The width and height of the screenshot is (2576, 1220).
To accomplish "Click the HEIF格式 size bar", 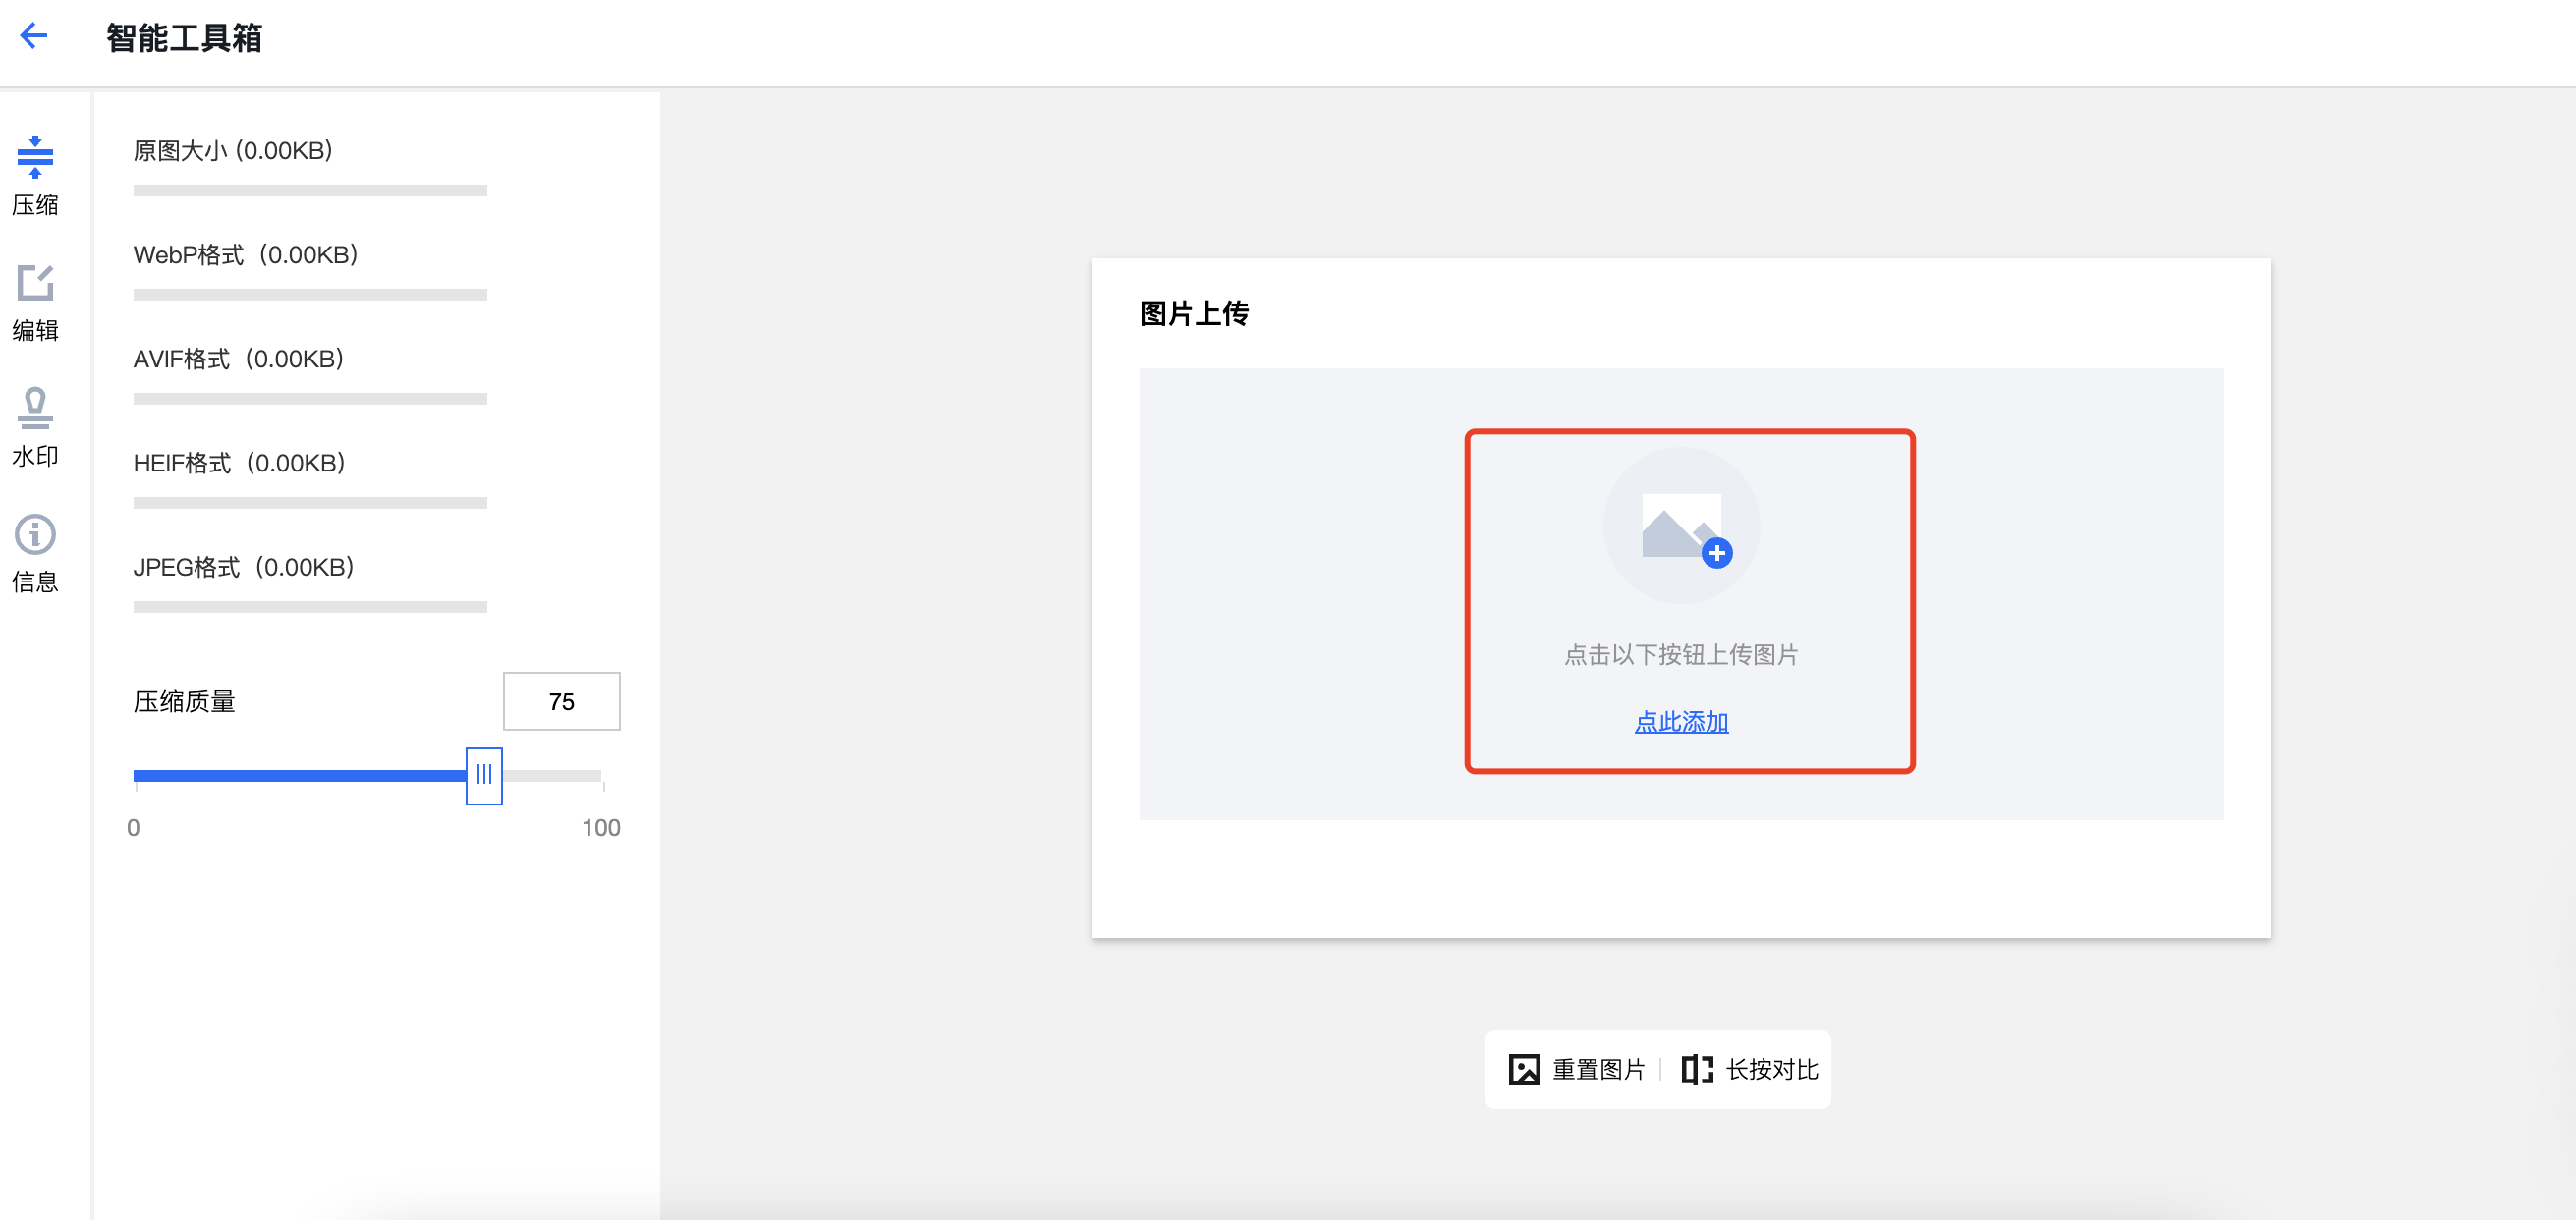I will click(x=310, y=503).
